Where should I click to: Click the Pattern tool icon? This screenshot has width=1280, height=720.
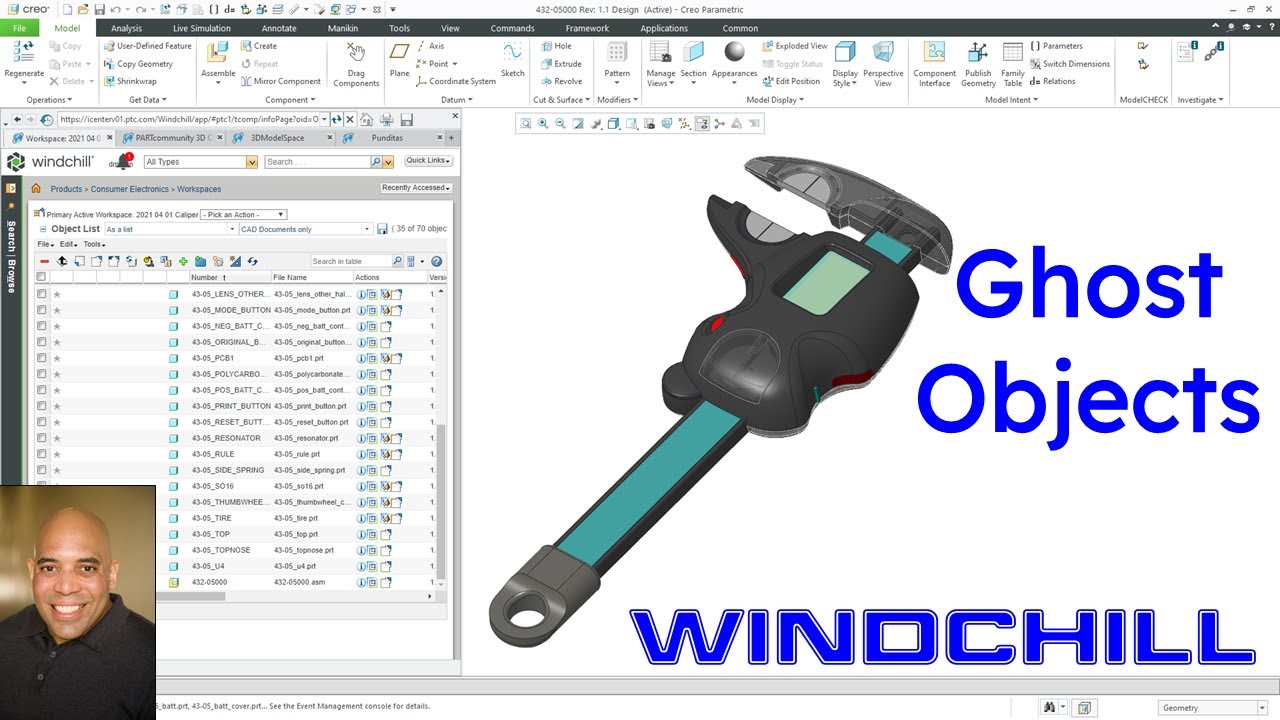tap(617, 53)
